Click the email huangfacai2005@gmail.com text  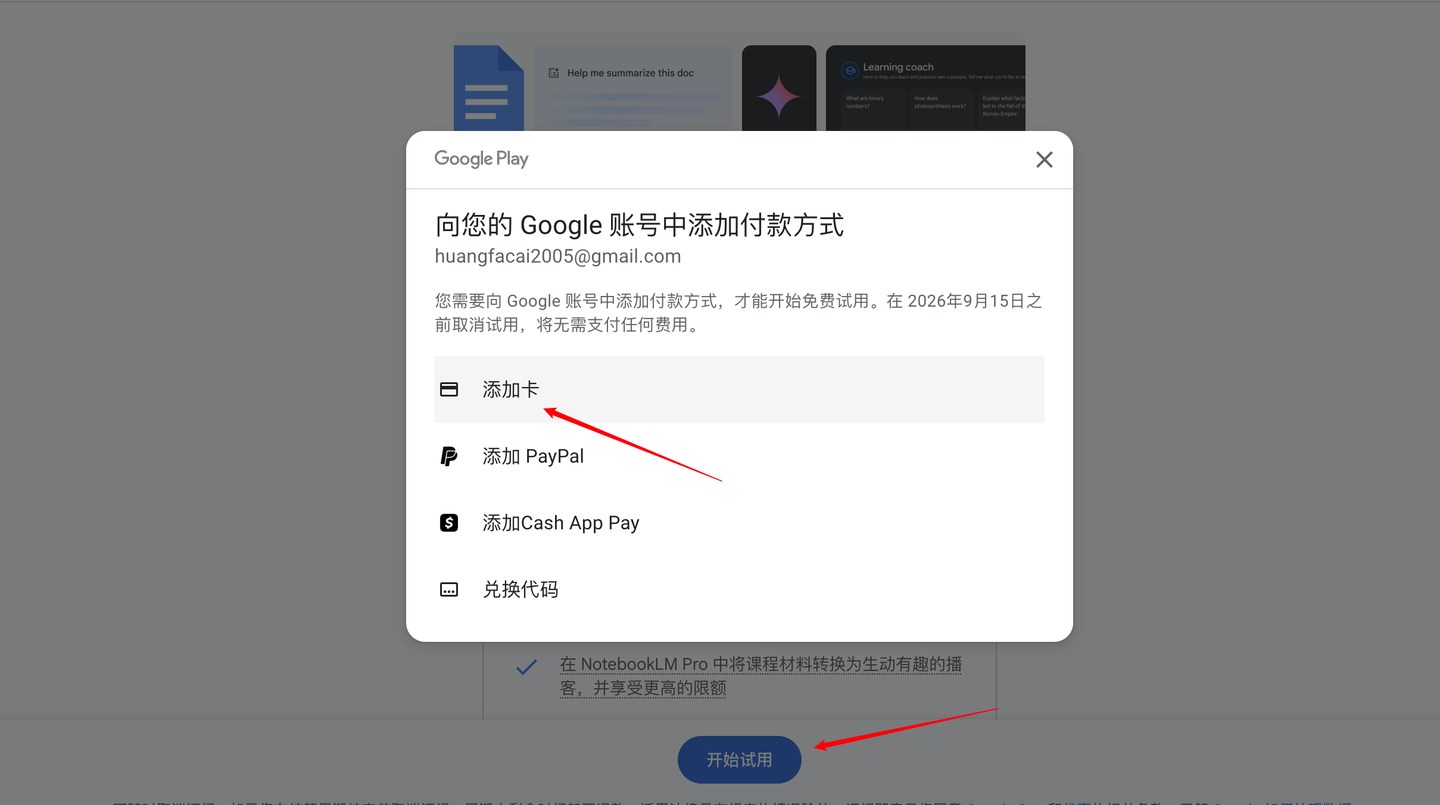point(558,256)
